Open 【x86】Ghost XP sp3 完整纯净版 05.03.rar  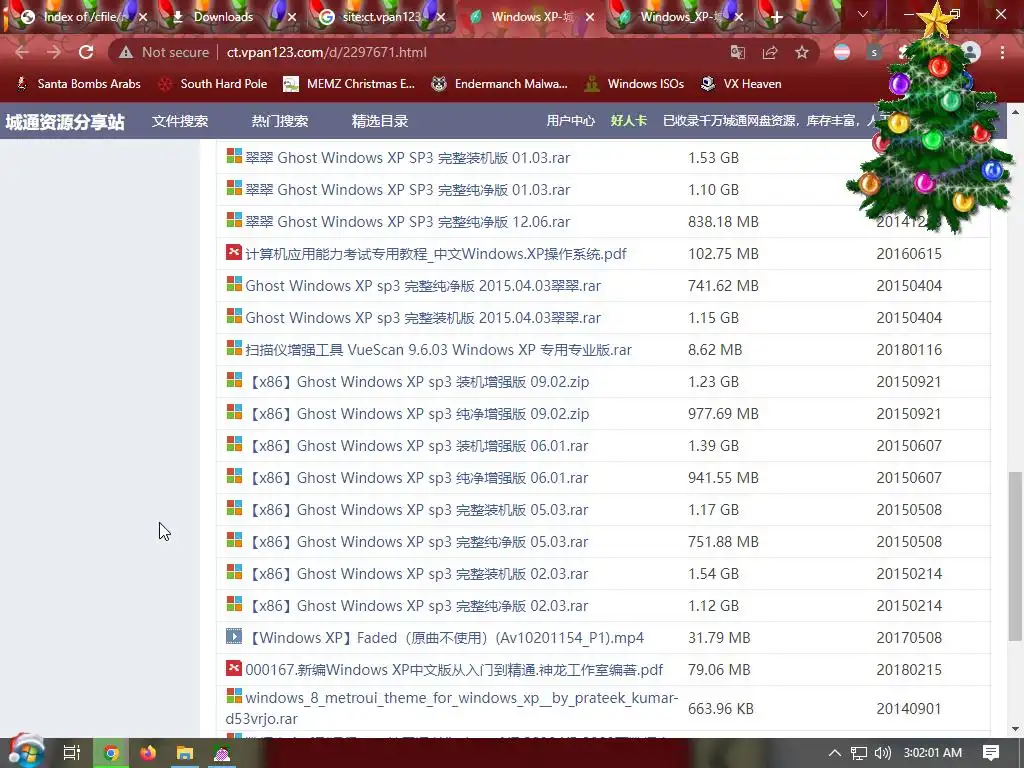pyautogui.click(x=417, y=541)
